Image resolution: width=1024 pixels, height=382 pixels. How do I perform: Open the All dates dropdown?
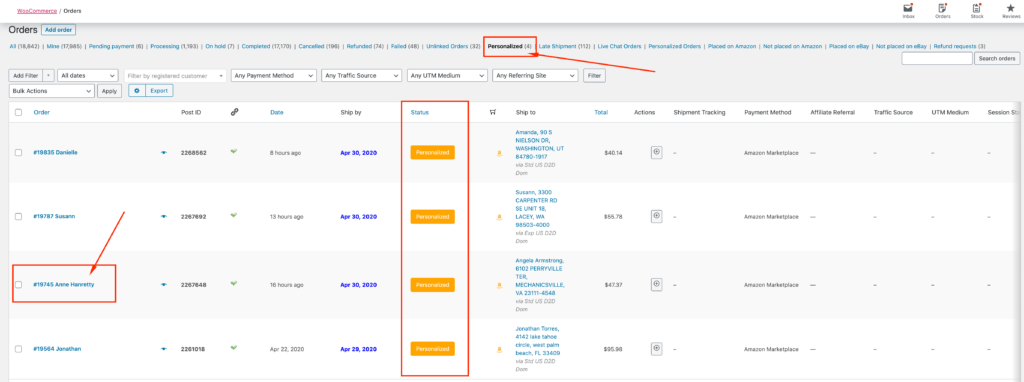[88, 76]
